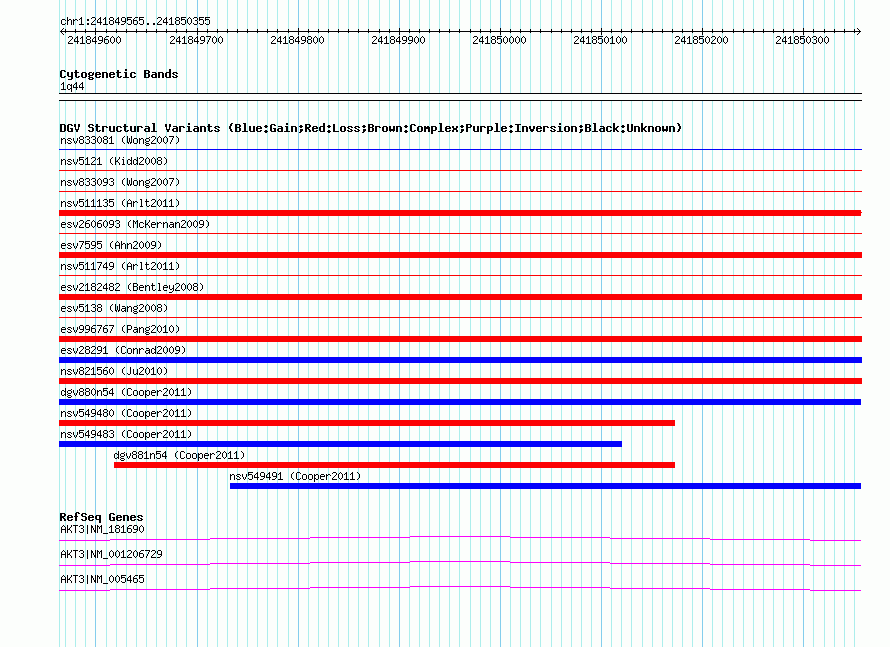Click the RefSeq Genes track heading

pos(101,517)
